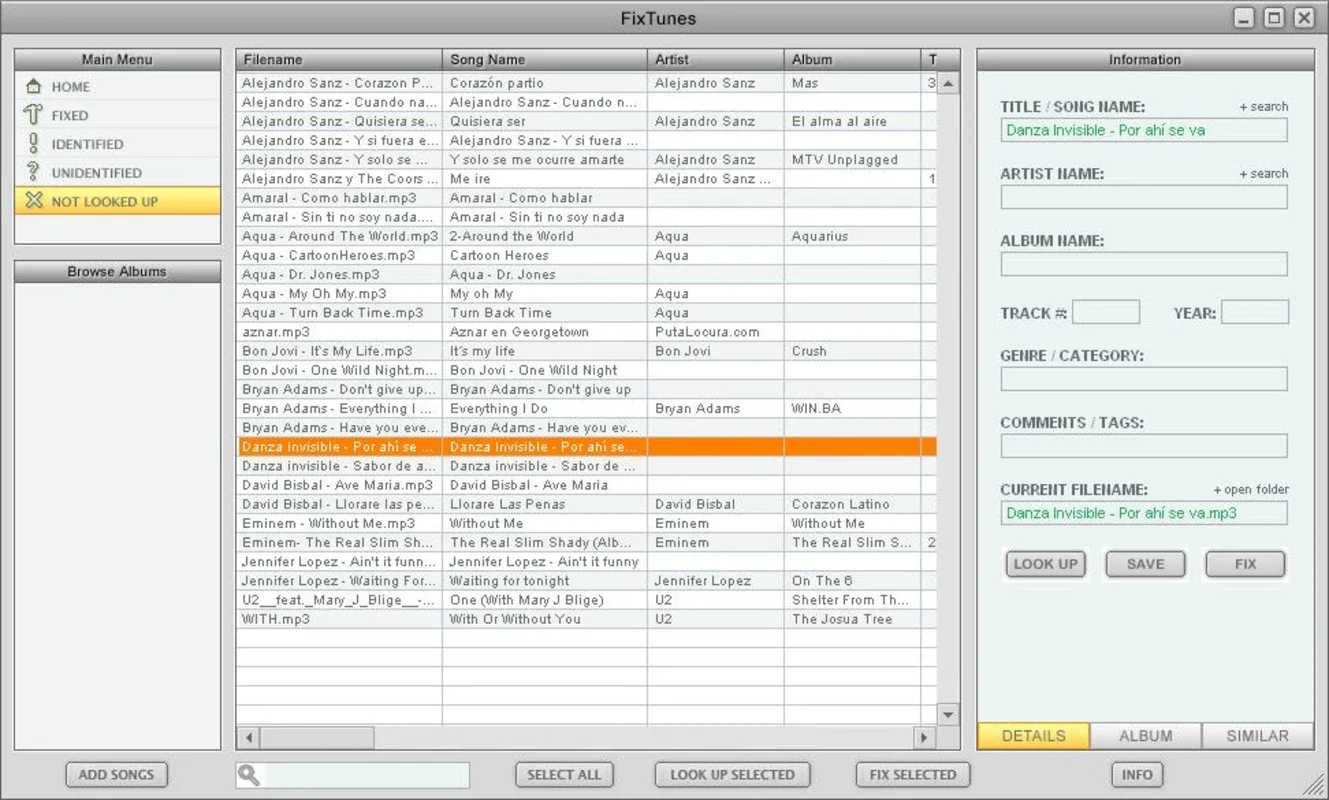
Task: Click '+ search' link beside Artist Name
Action: tap(1263, 174)
